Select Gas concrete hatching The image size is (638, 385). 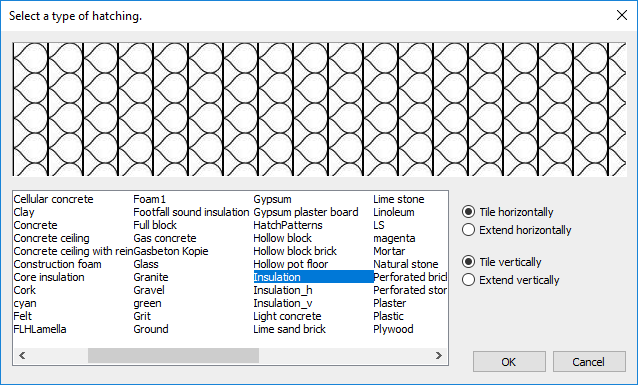click(x=165, y=238)
